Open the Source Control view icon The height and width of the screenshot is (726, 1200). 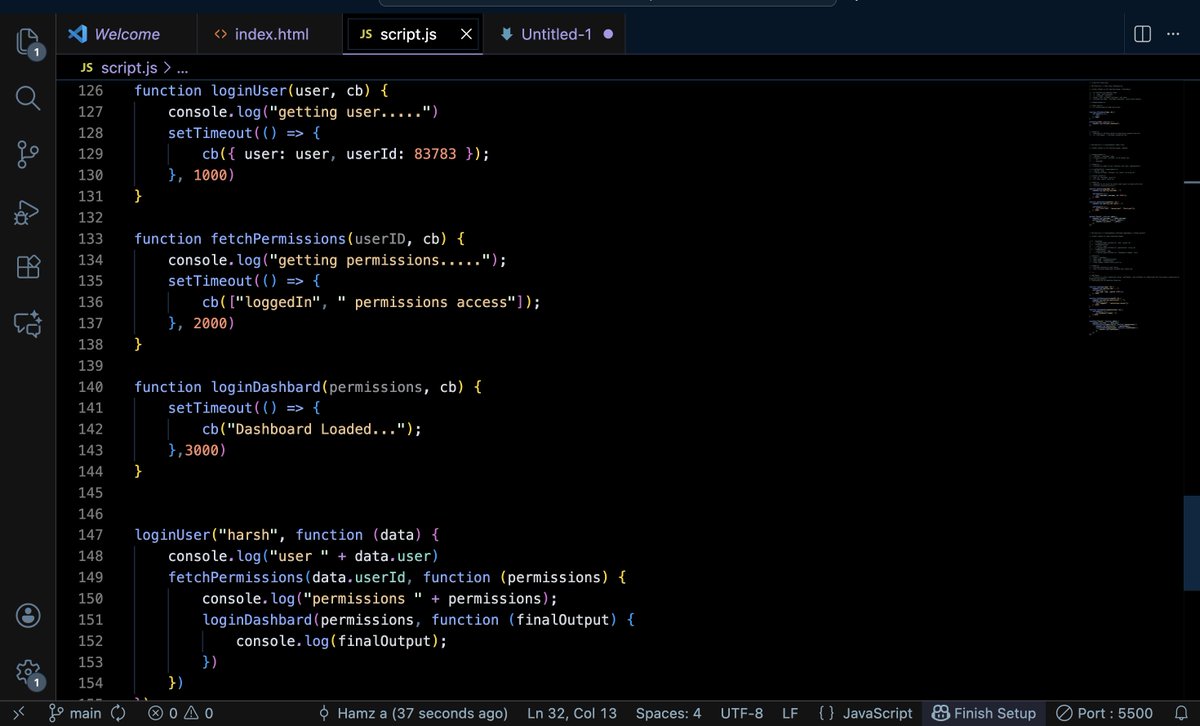point(28,155)
